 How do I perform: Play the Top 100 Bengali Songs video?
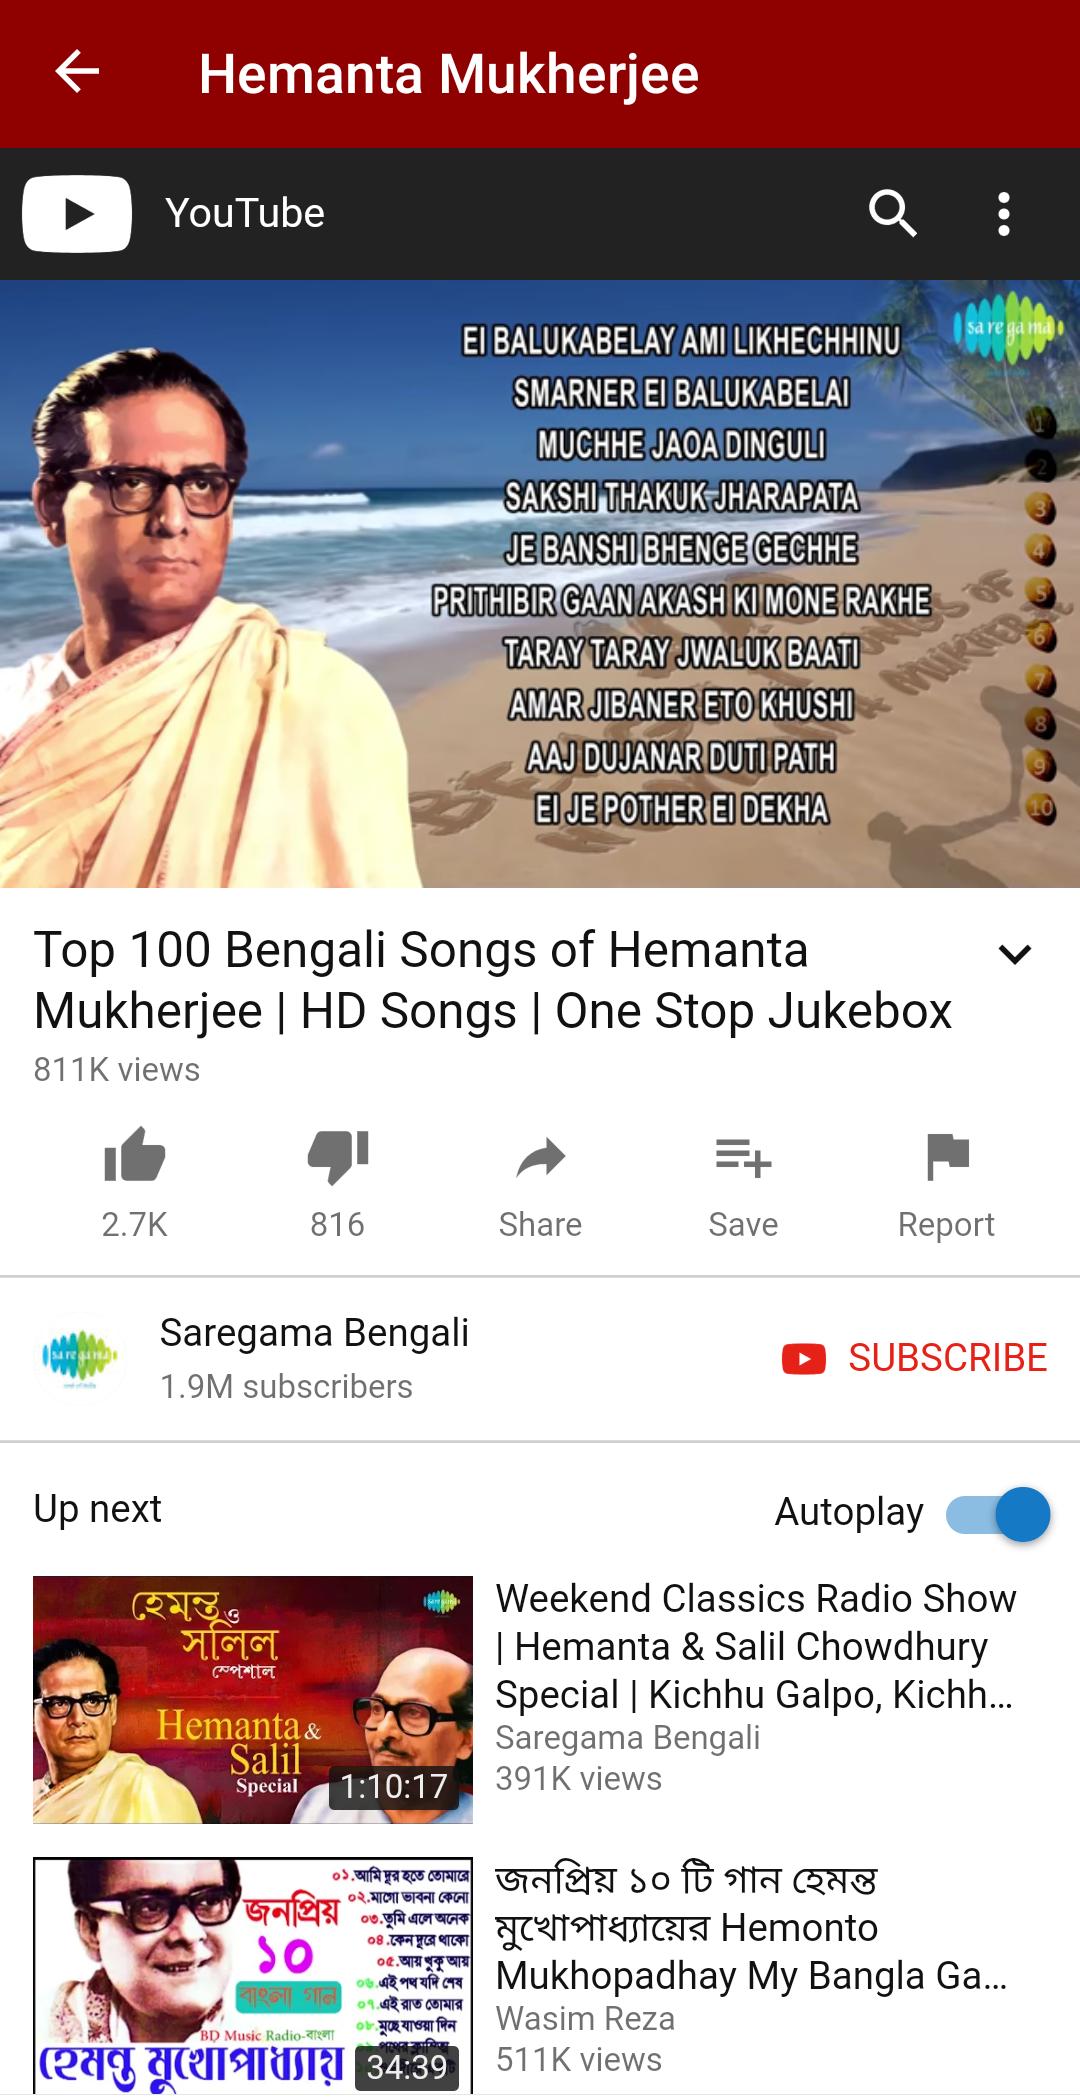click(x=540, y=584)
